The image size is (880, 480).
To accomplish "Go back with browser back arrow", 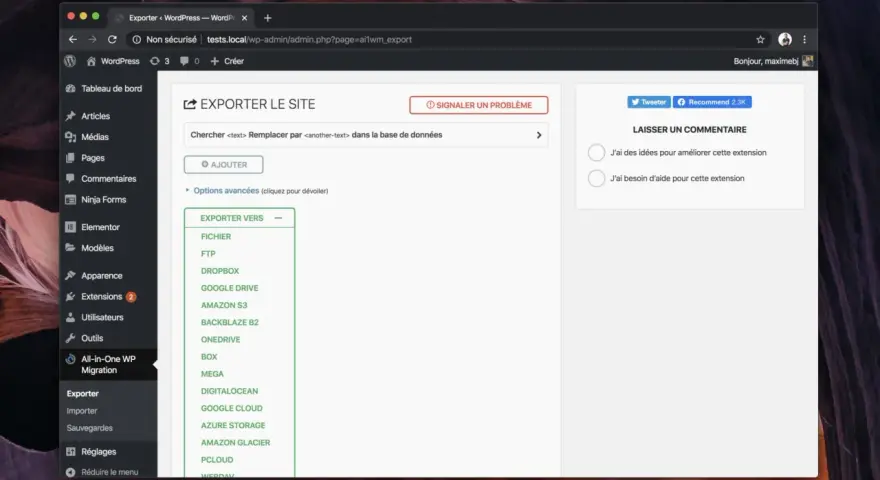I will coord(72,39).
